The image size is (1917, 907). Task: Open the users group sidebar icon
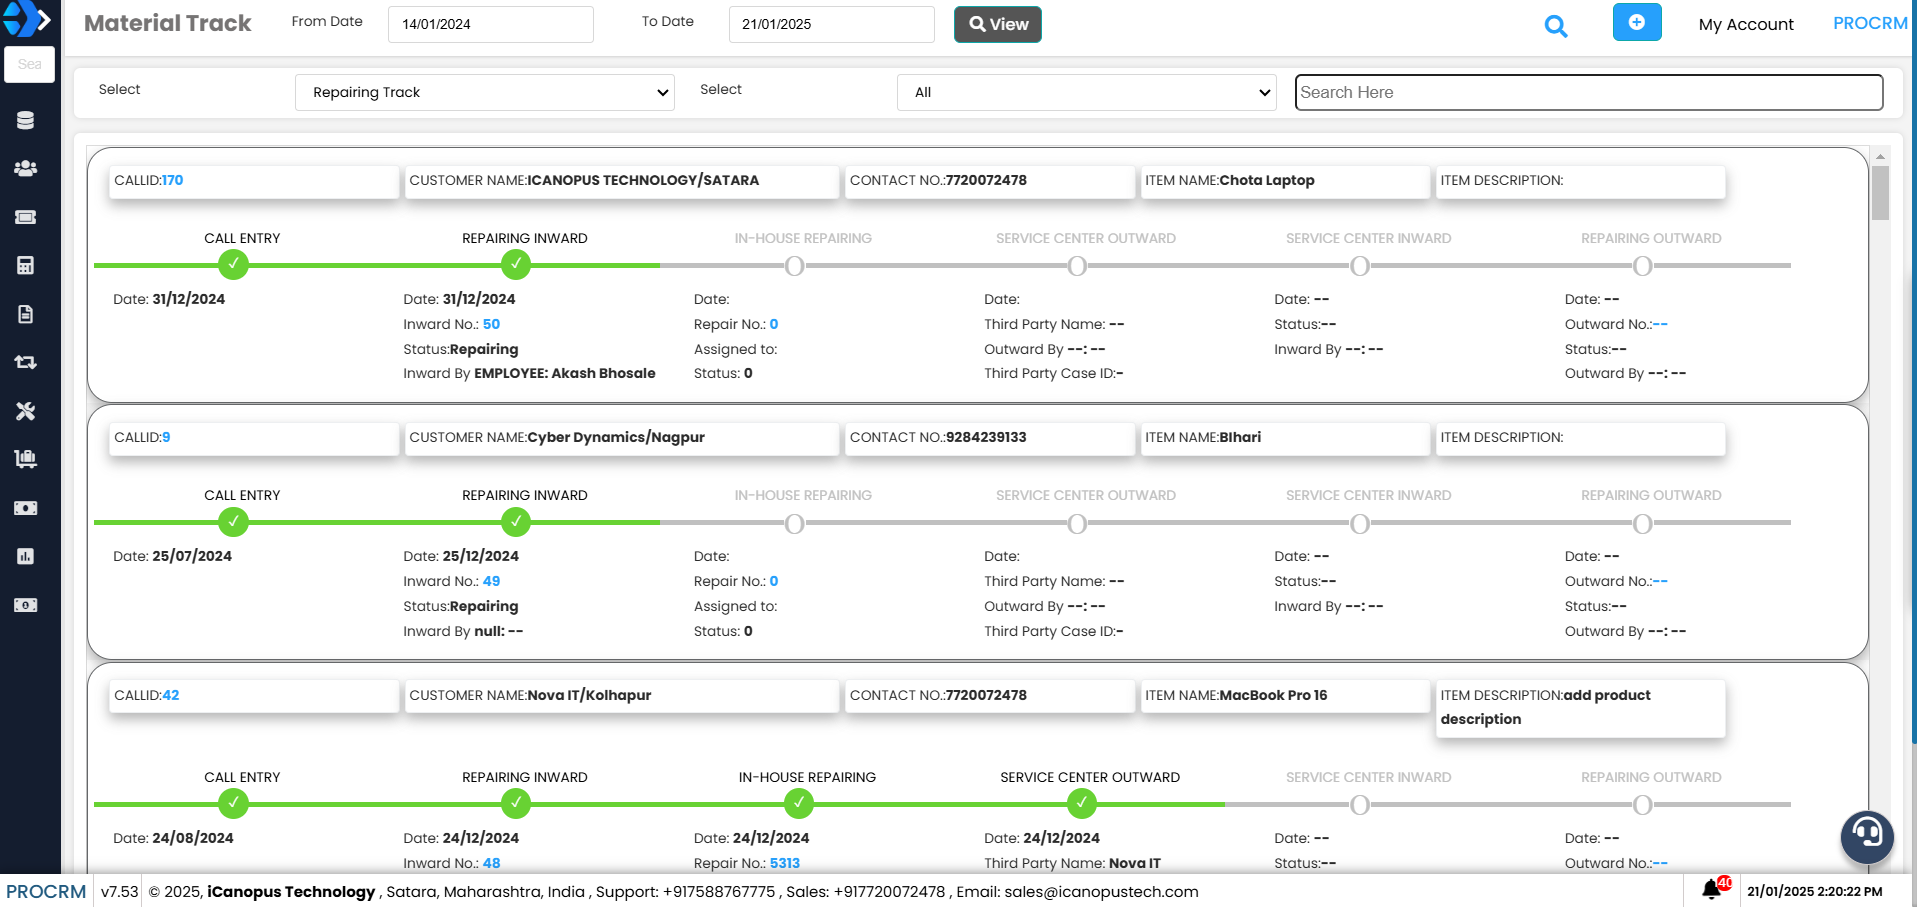tap(26, 169)
